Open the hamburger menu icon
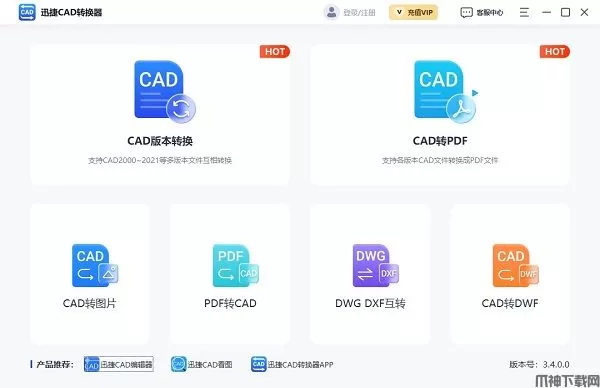 [x=524, y=13]
